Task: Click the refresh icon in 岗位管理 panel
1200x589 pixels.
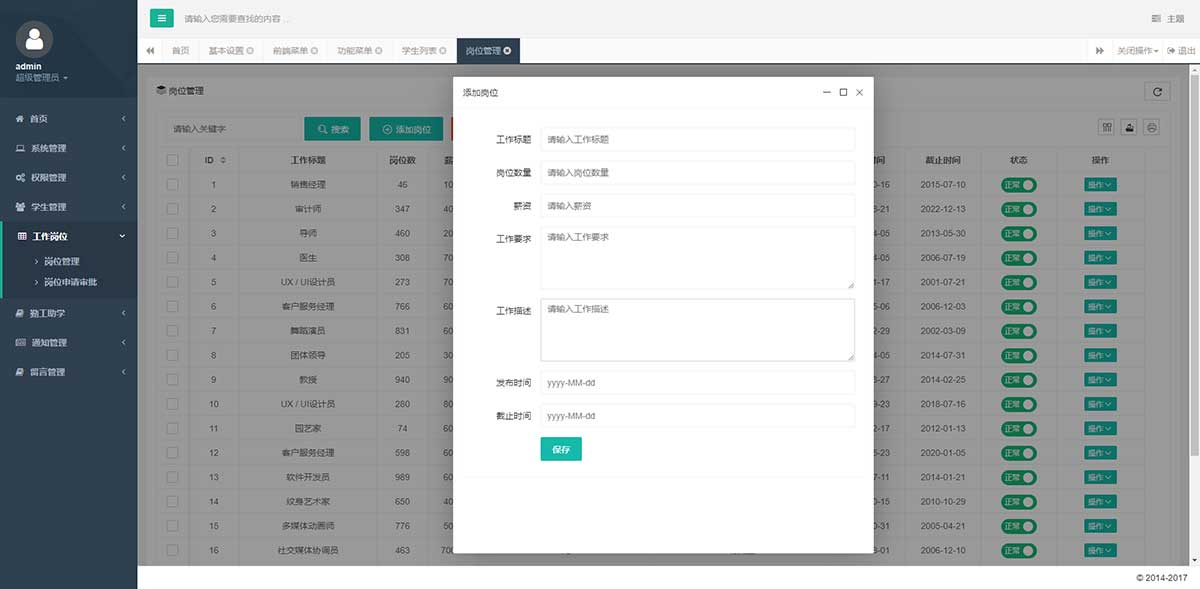Action: 1157,91
